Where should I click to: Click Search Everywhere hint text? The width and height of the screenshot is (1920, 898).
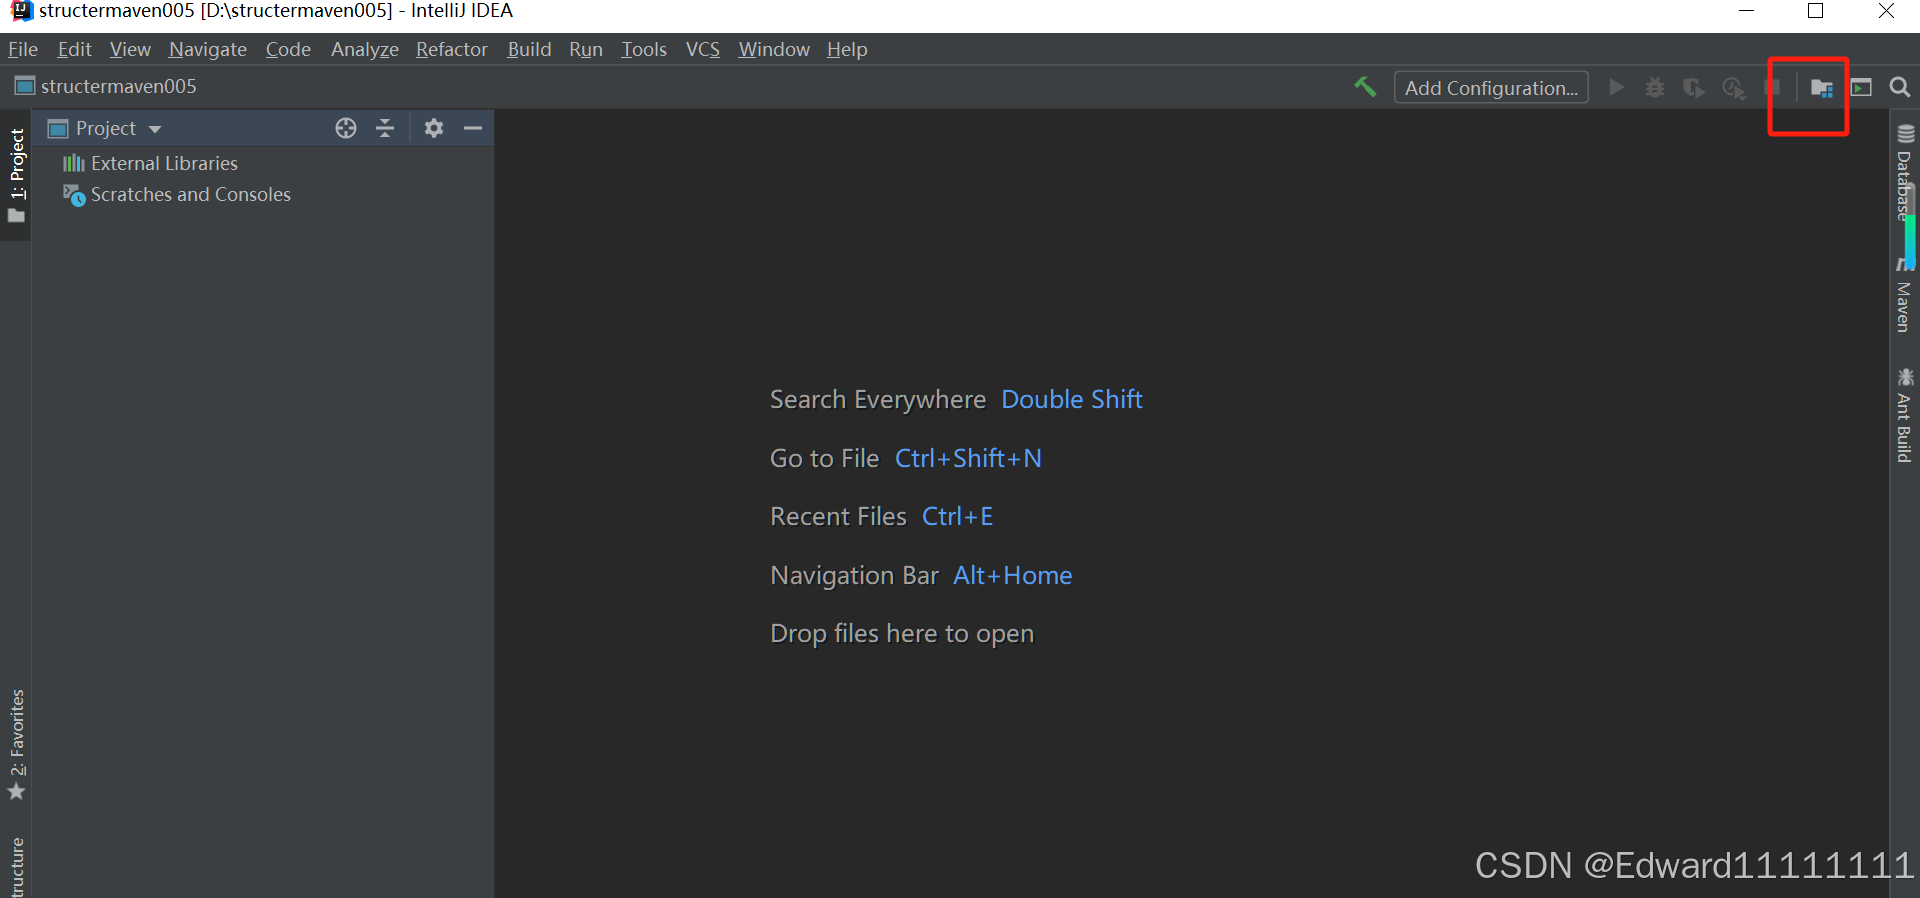coord(878,399)
